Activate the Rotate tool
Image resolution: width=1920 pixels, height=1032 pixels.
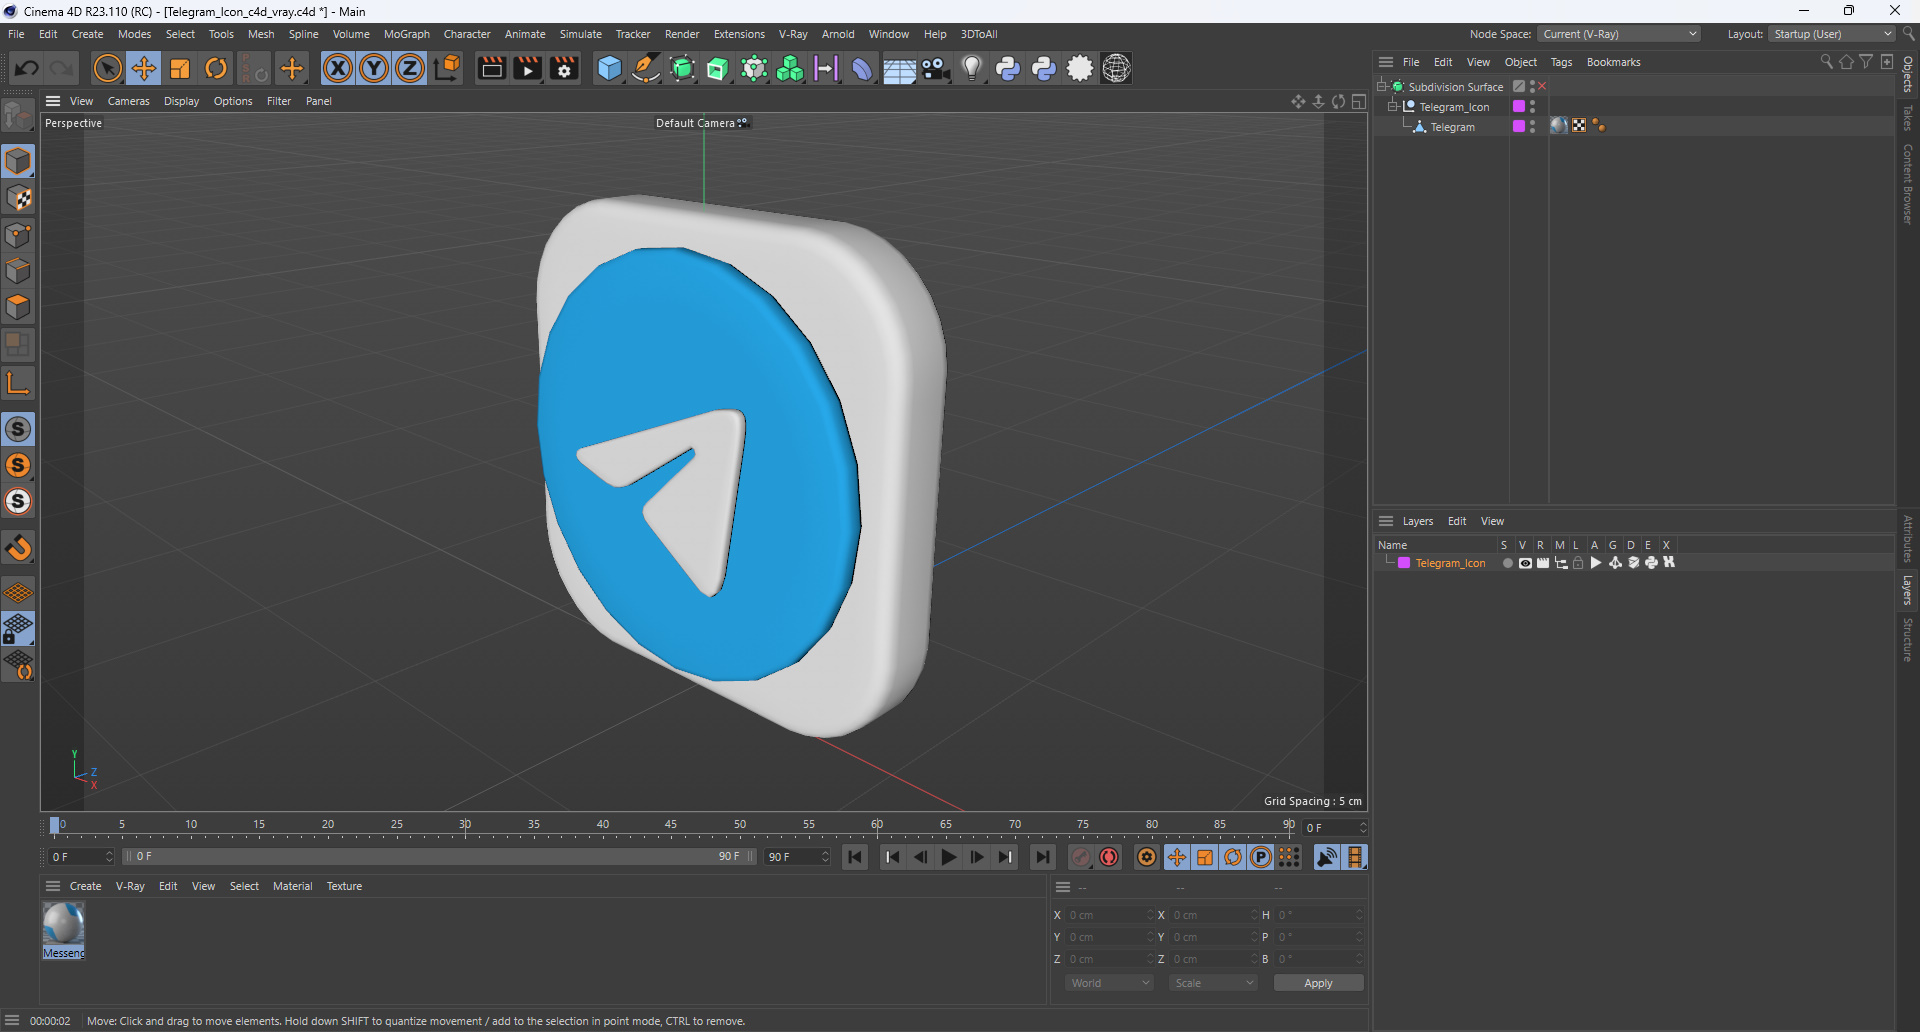click(x=216, y=68)
